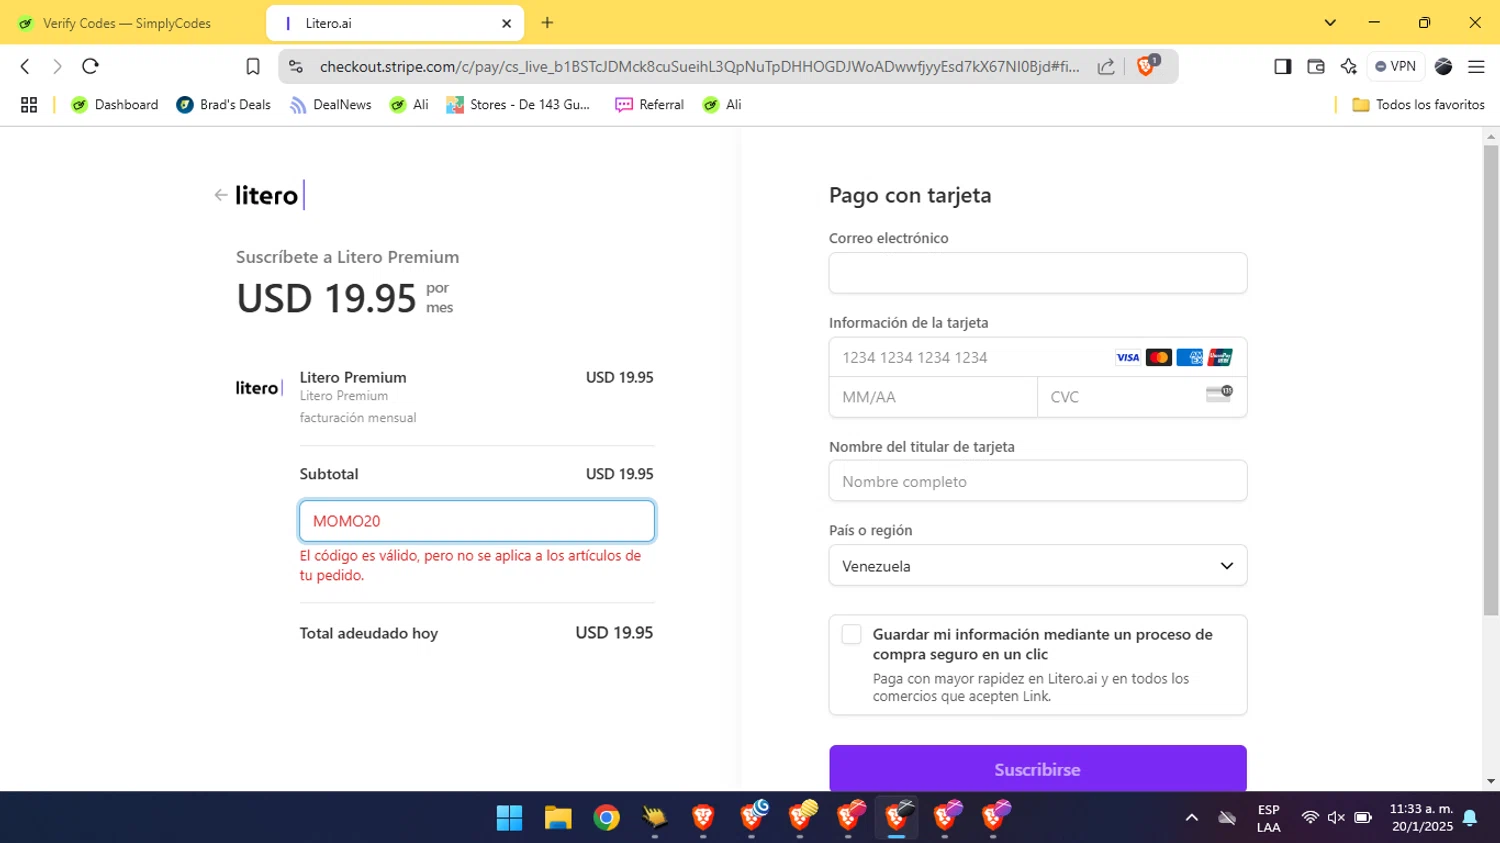
Task: Open Google Chrome from taskbar
Action: 606,818
